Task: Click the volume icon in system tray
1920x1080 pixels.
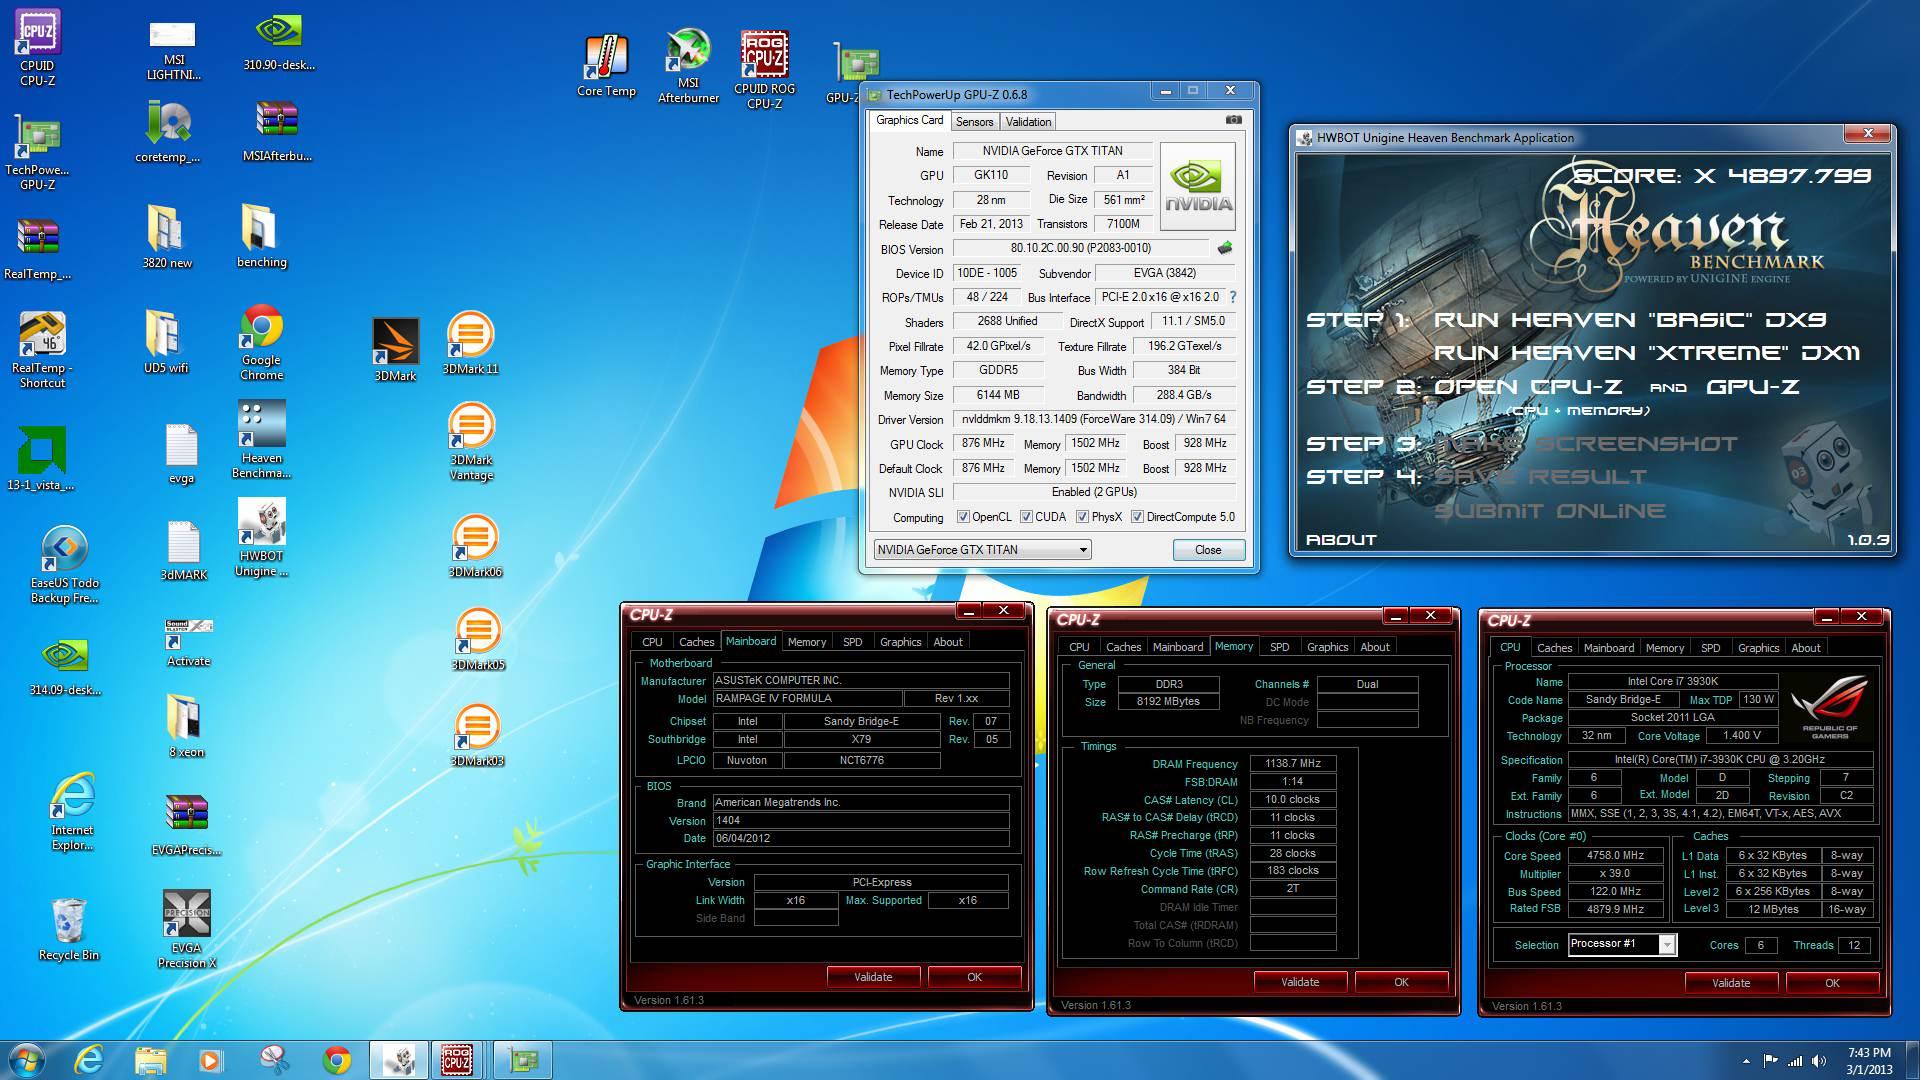Action: [1817, 1061]
